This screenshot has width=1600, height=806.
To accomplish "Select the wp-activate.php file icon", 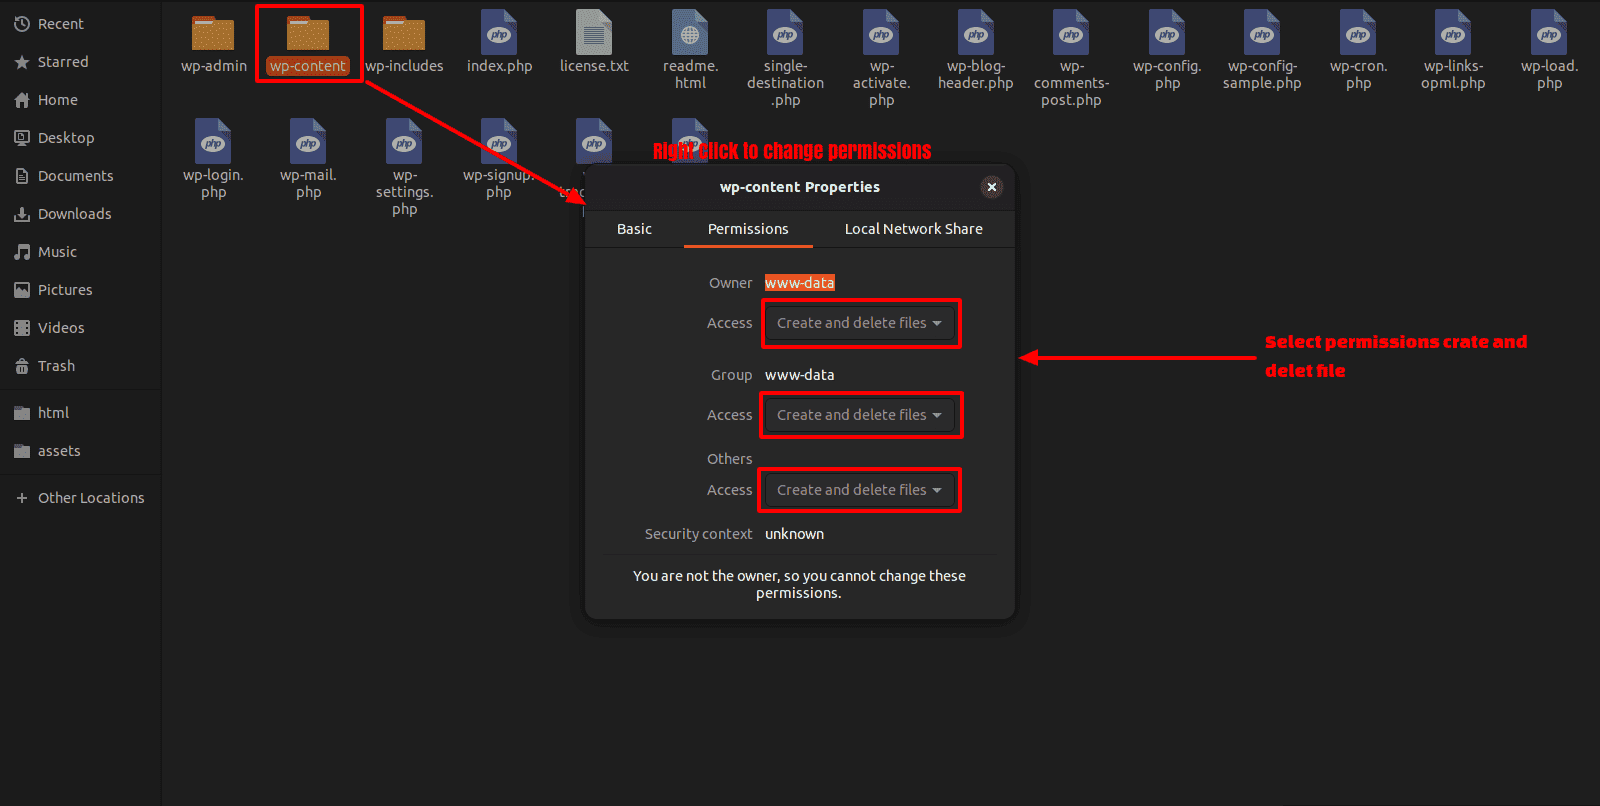I will 881,32.
